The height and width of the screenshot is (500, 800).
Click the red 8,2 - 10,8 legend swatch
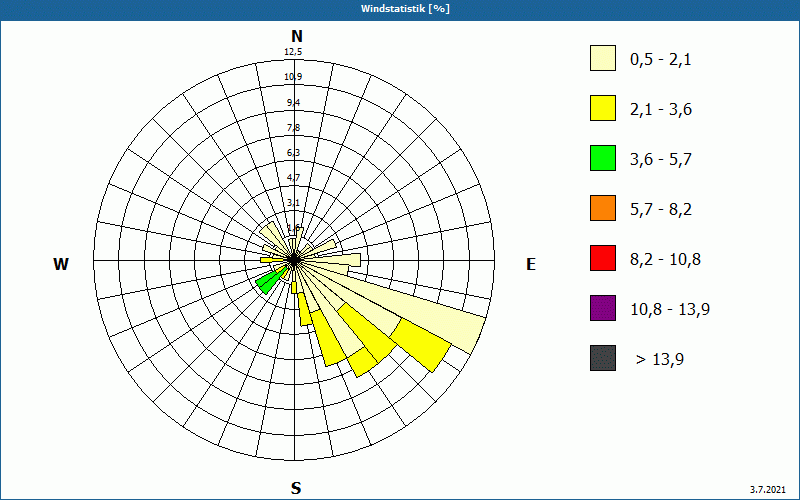tap(603, 258)
